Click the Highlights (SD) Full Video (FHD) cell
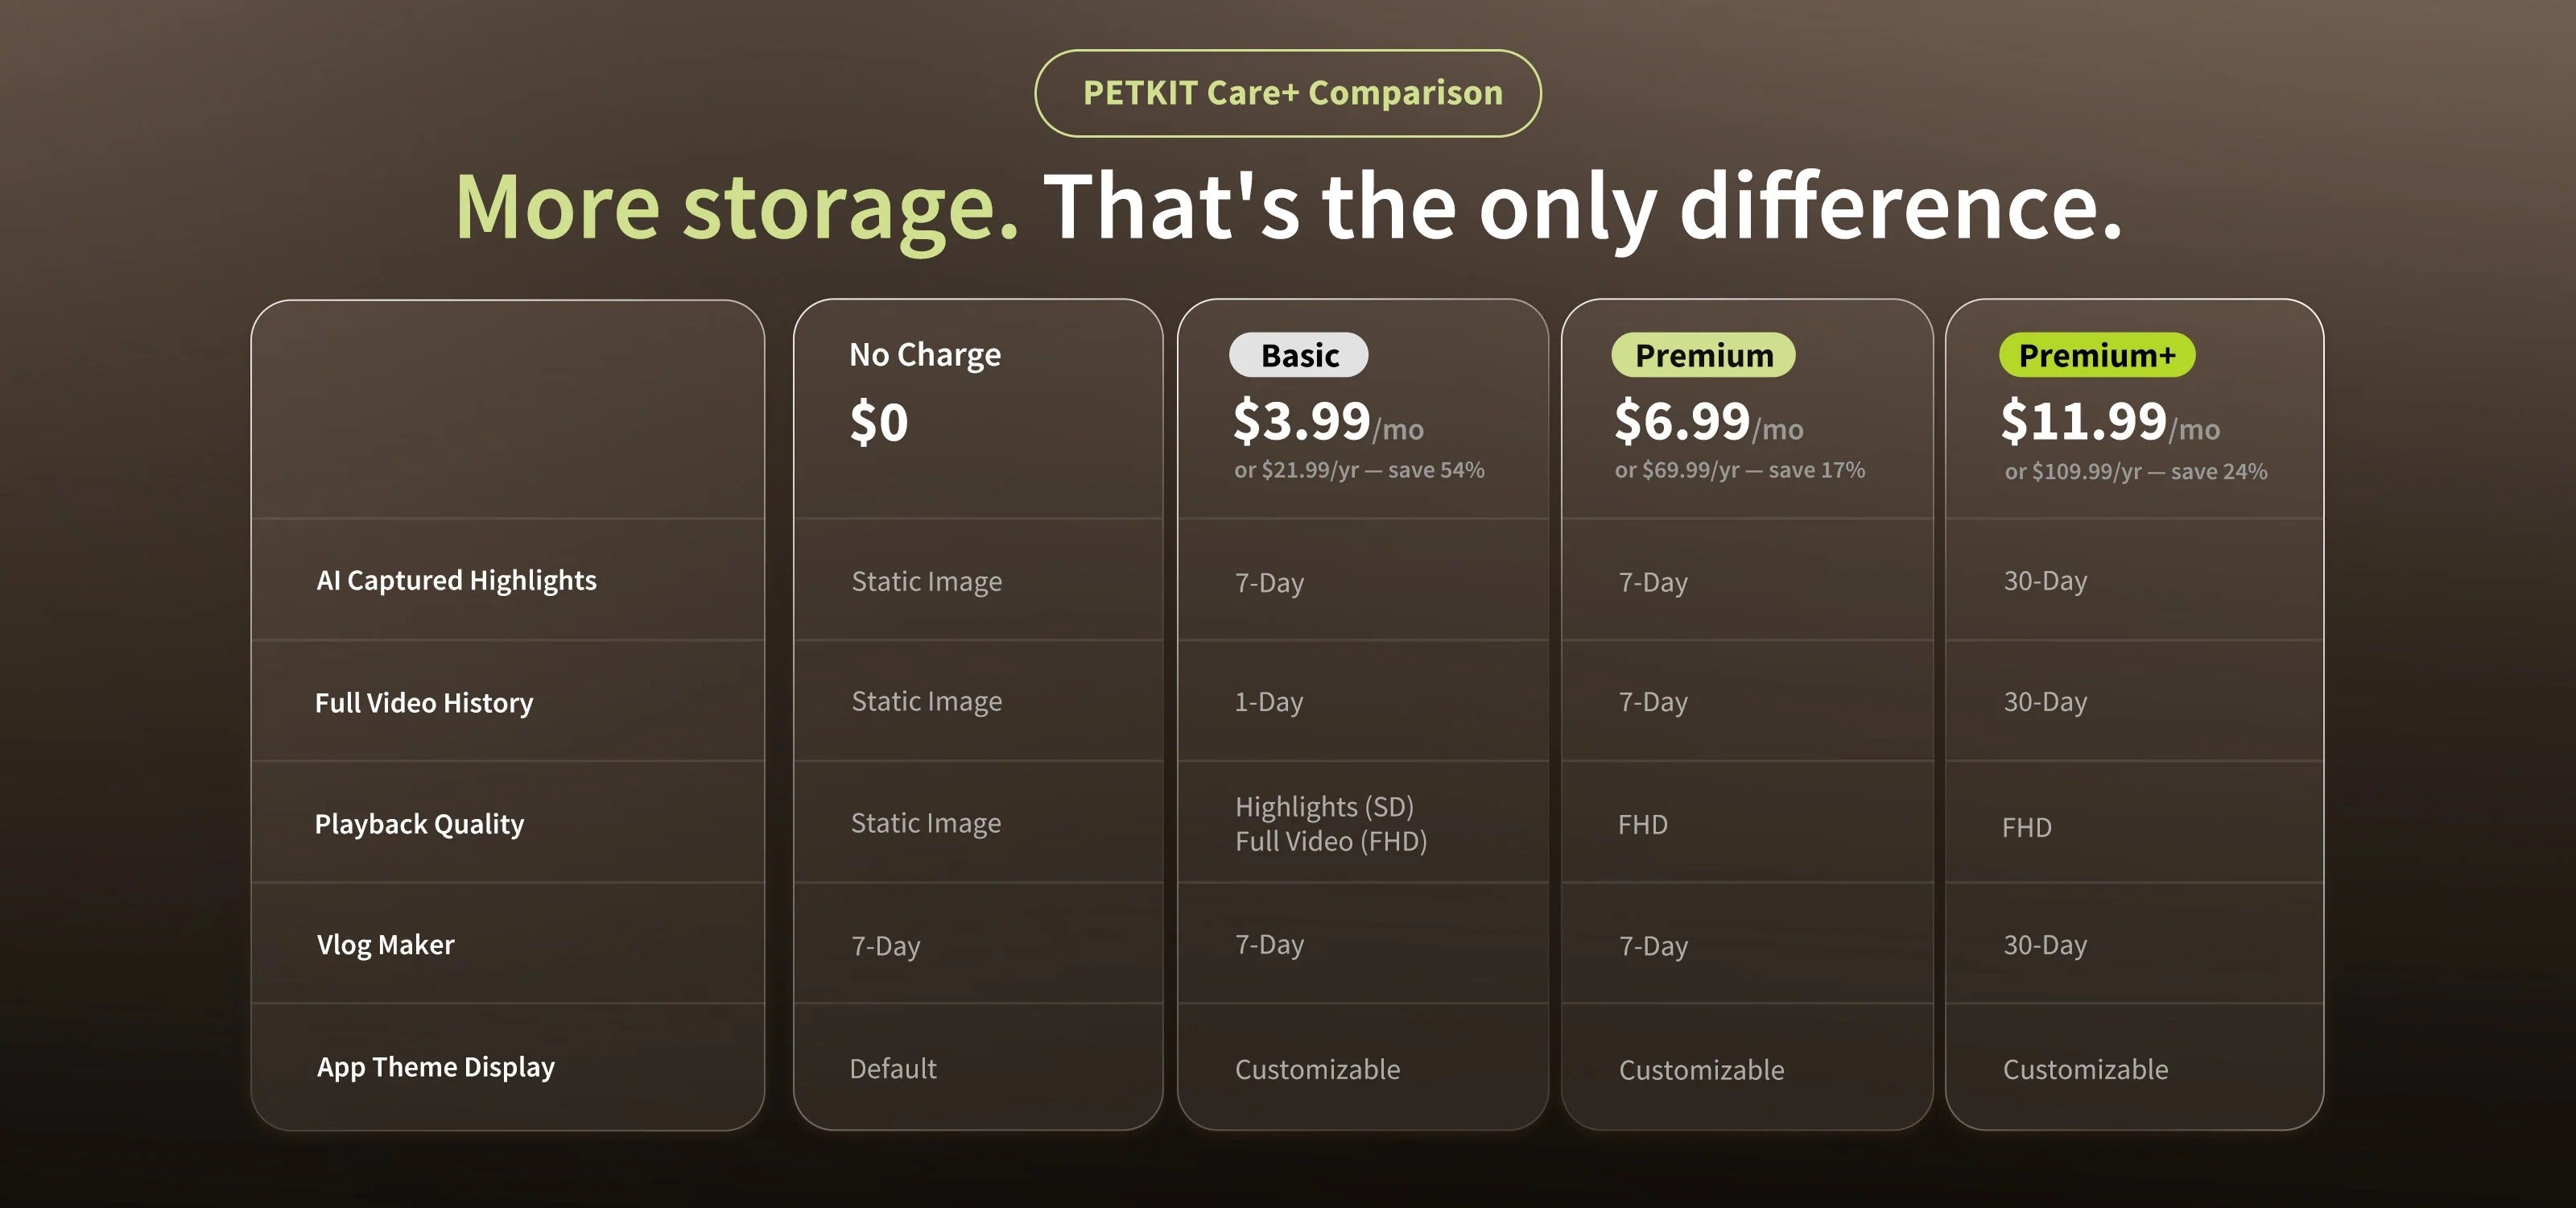Screen dimensions: 2576x1208 point(1331,824)
